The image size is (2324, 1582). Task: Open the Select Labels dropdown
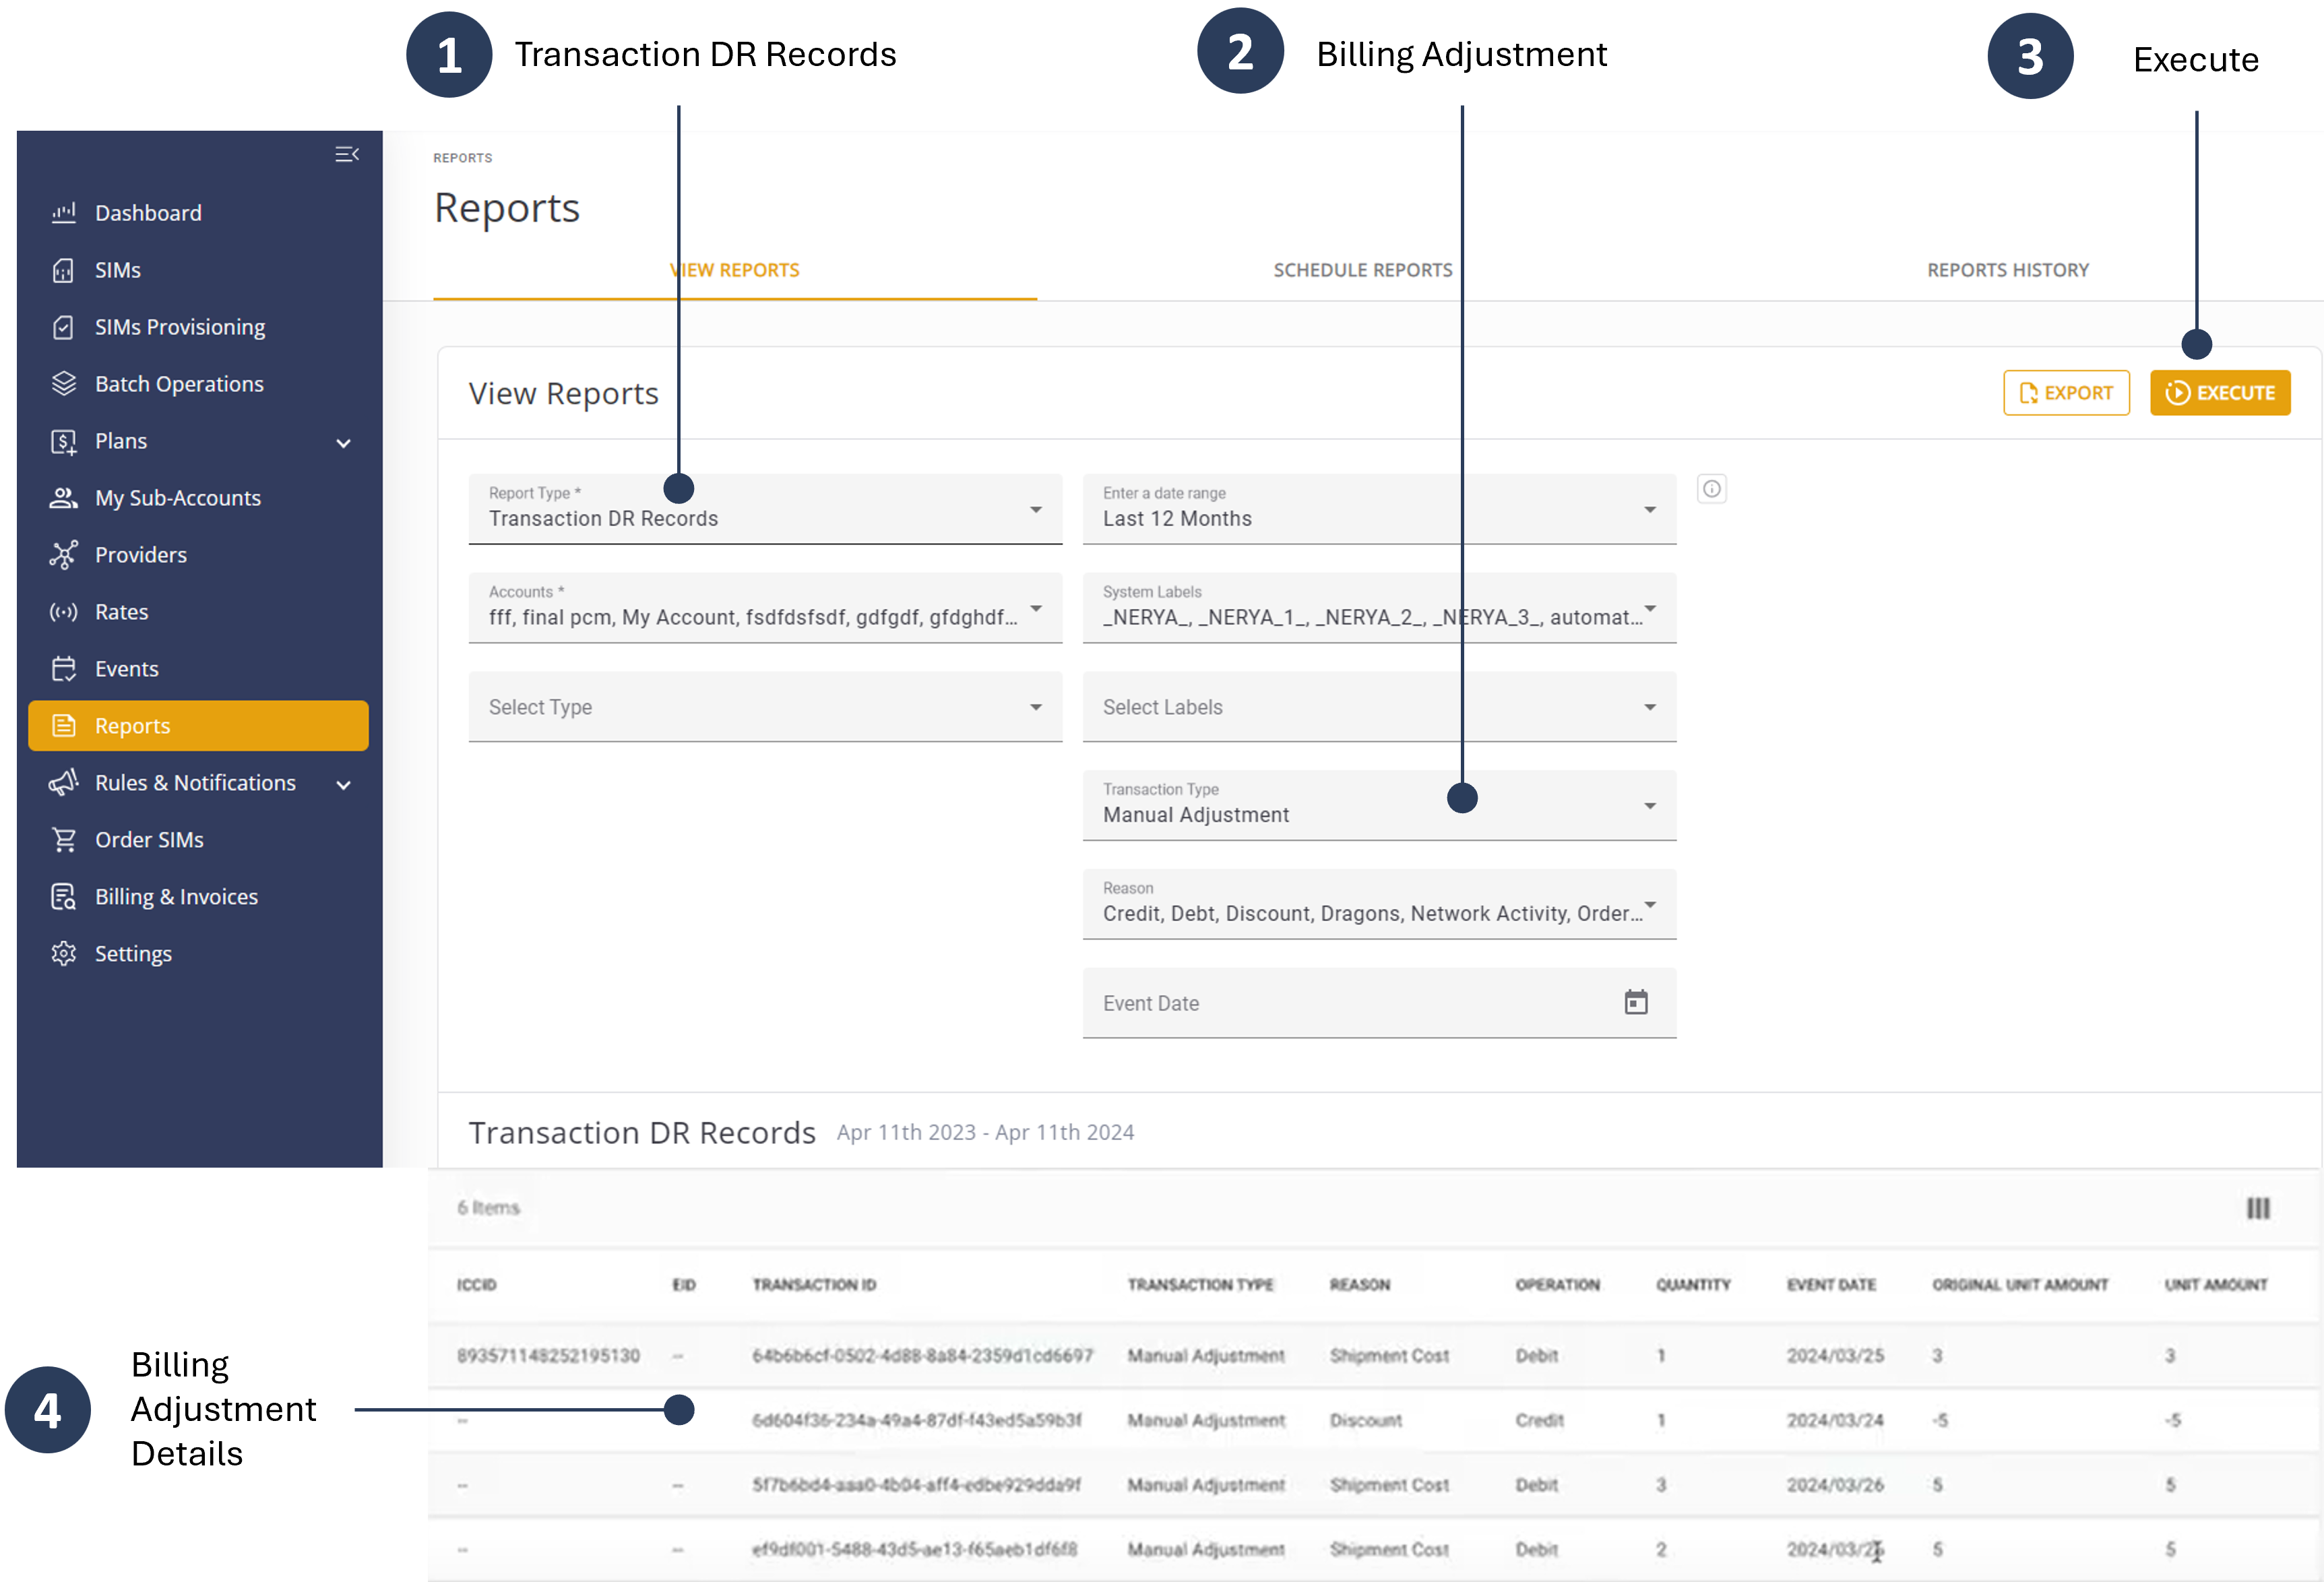click(x=1378, y=707)
